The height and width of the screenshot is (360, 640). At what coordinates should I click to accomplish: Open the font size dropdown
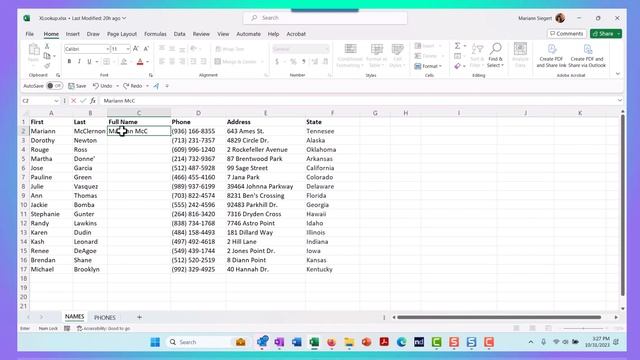(x=128, y=49)
